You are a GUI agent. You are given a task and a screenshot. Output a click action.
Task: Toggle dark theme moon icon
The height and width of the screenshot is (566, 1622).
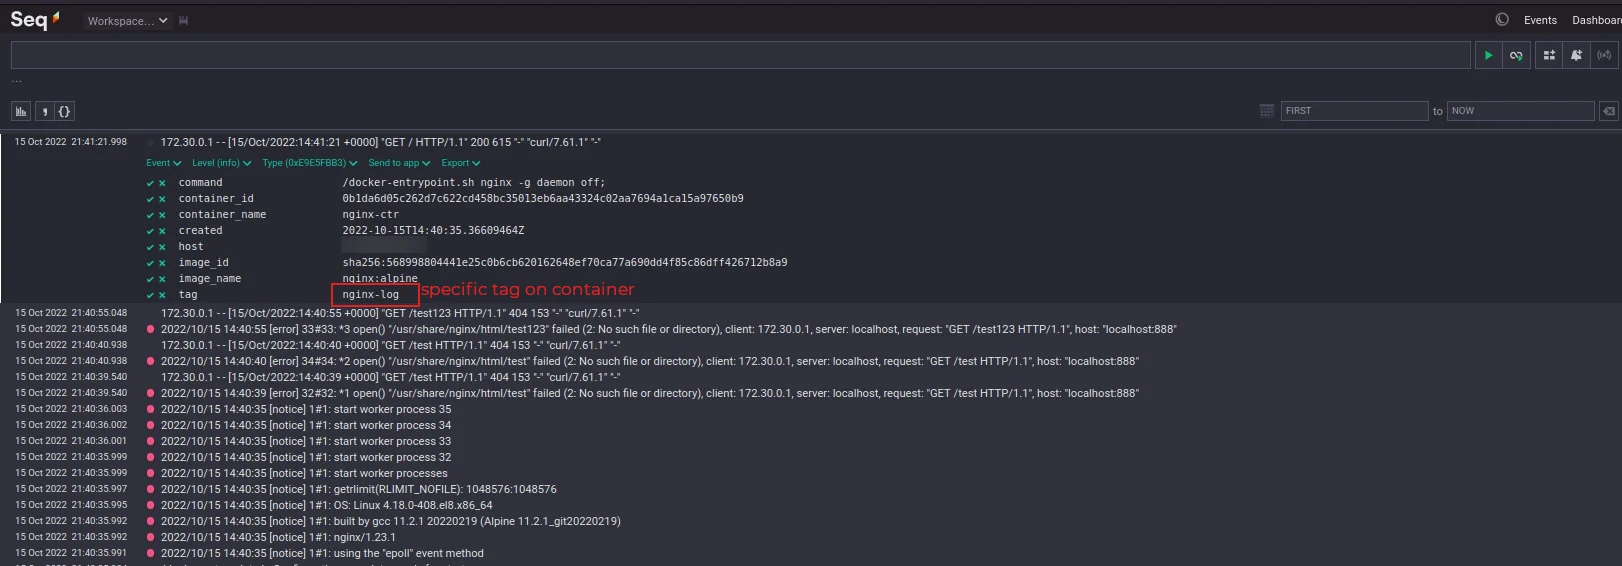coord(1501,19)
